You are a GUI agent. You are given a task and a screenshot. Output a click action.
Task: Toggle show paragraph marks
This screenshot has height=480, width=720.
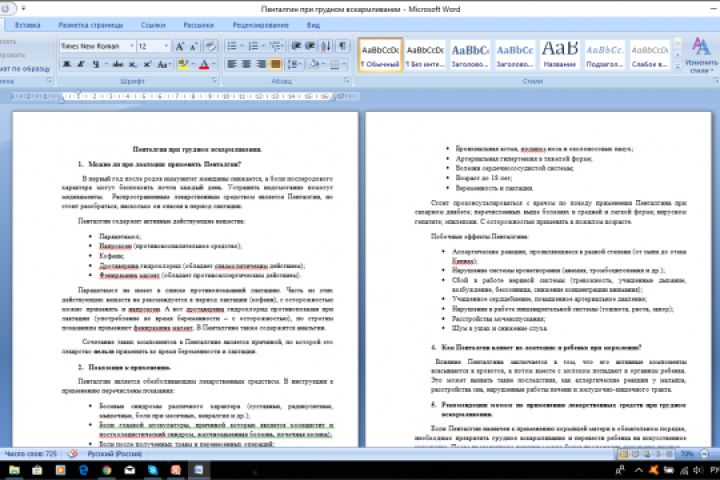pos(343,46)
